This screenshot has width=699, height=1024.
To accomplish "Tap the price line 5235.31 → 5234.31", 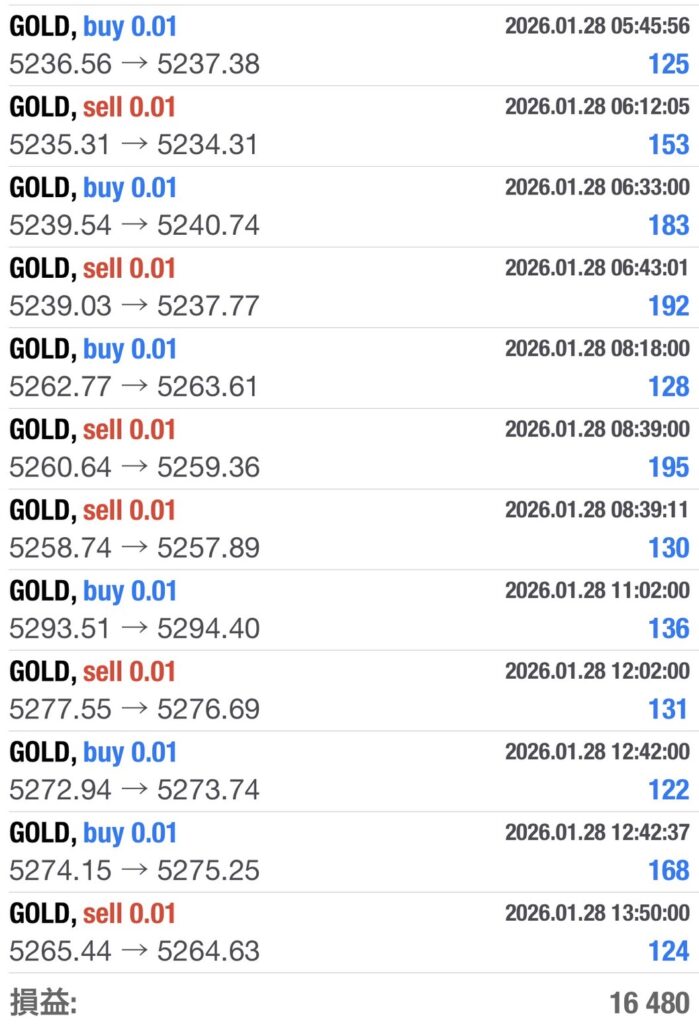I will point(134,144).
